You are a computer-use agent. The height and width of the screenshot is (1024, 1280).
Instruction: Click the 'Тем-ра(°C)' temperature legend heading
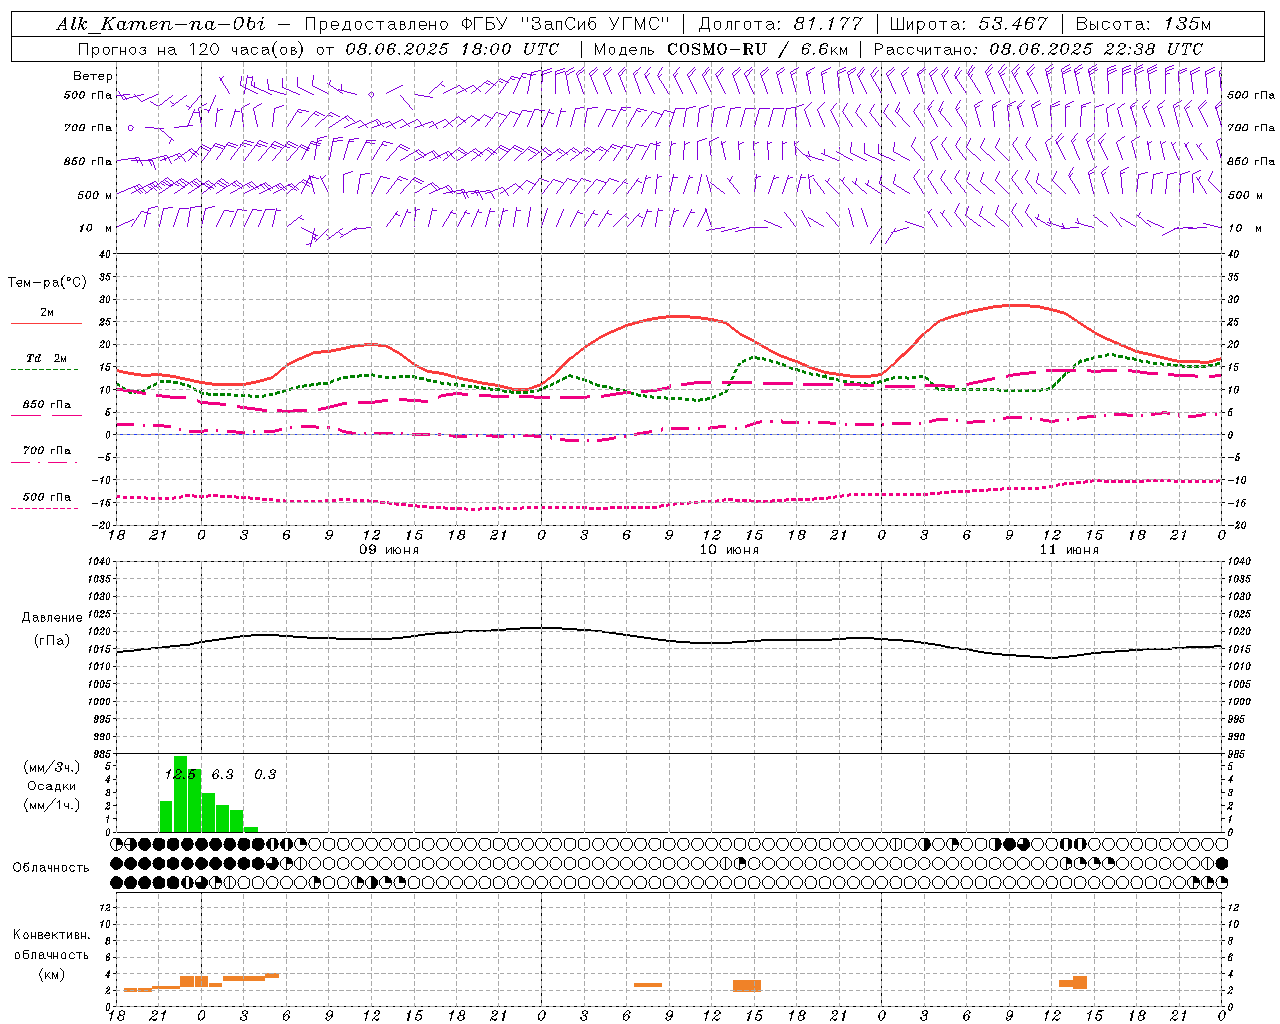point(47,283)
